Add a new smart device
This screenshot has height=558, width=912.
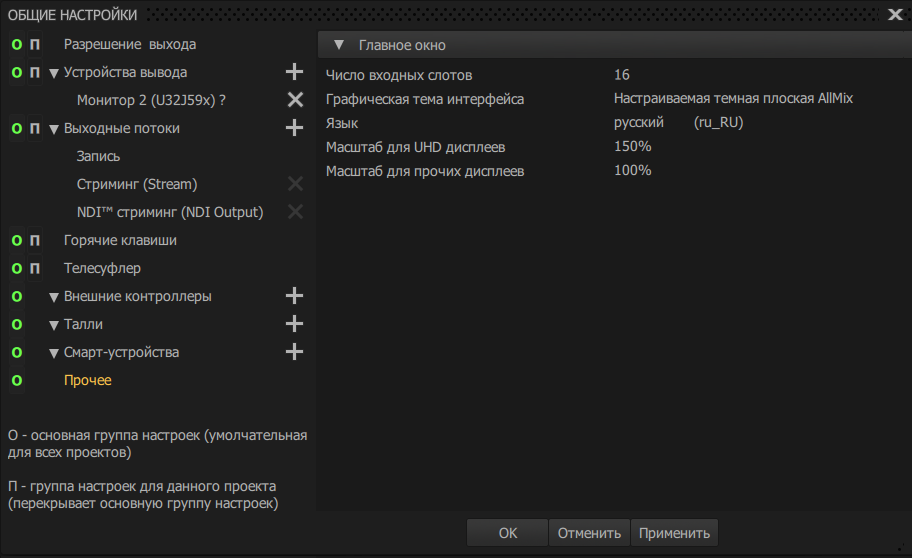pyautogui.click(x=294, y=352)
